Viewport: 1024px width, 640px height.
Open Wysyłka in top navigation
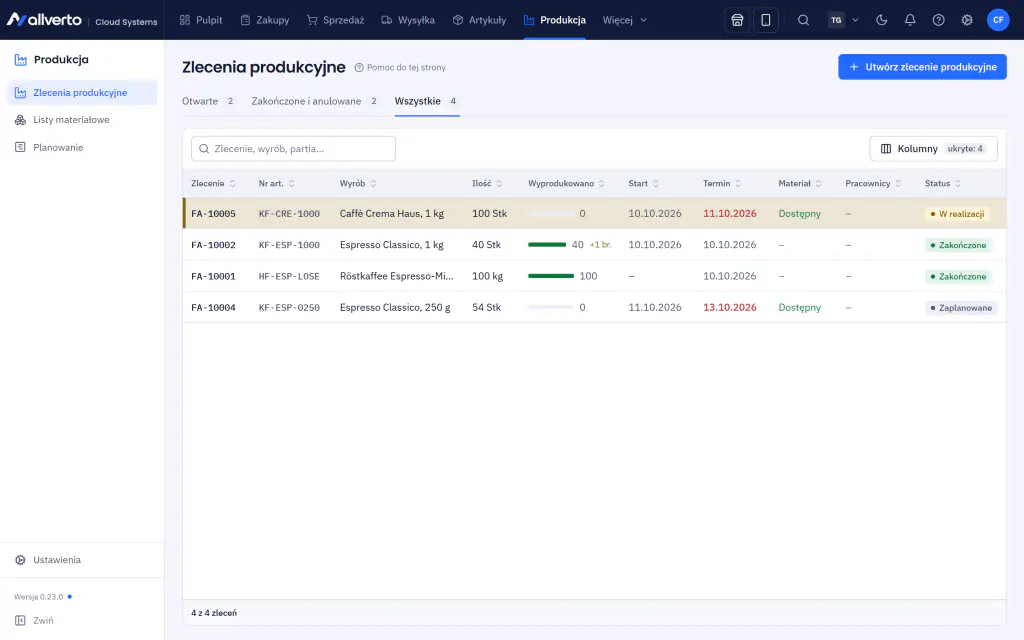click(408, 20)
